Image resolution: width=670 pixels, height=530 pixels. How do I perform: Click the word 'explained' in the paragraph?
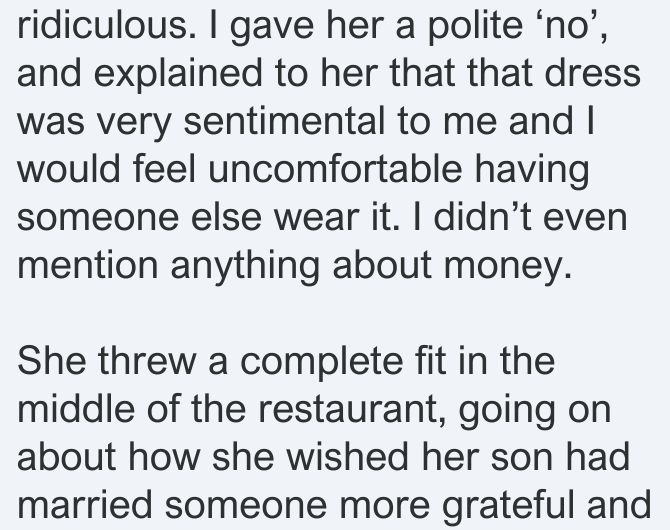tap(177, 75)
